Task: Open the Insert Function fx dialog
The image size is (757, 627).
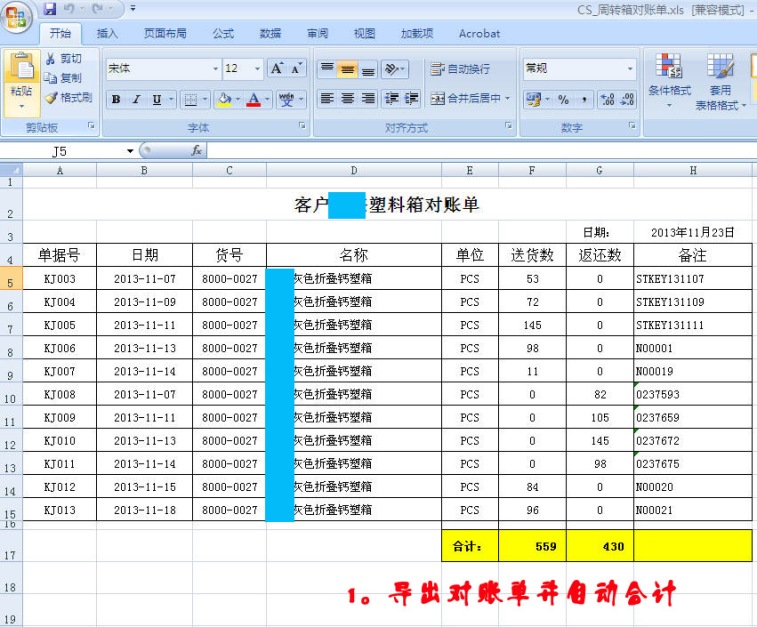Action: (x=196, y=151)
